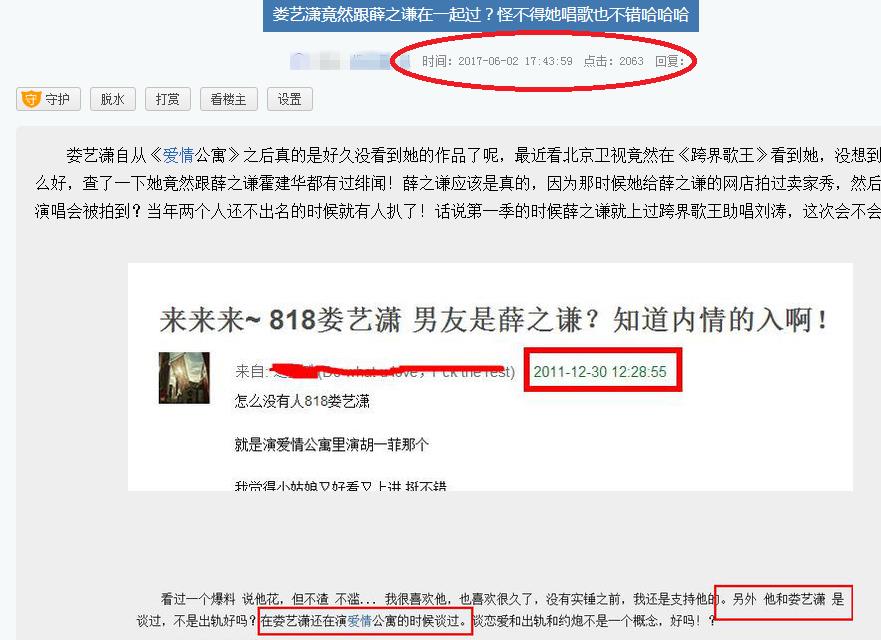Click the 点击: 2063 view count
Image resolution: width=881 pixels, height=640 pixels.
tap(614, 61)
